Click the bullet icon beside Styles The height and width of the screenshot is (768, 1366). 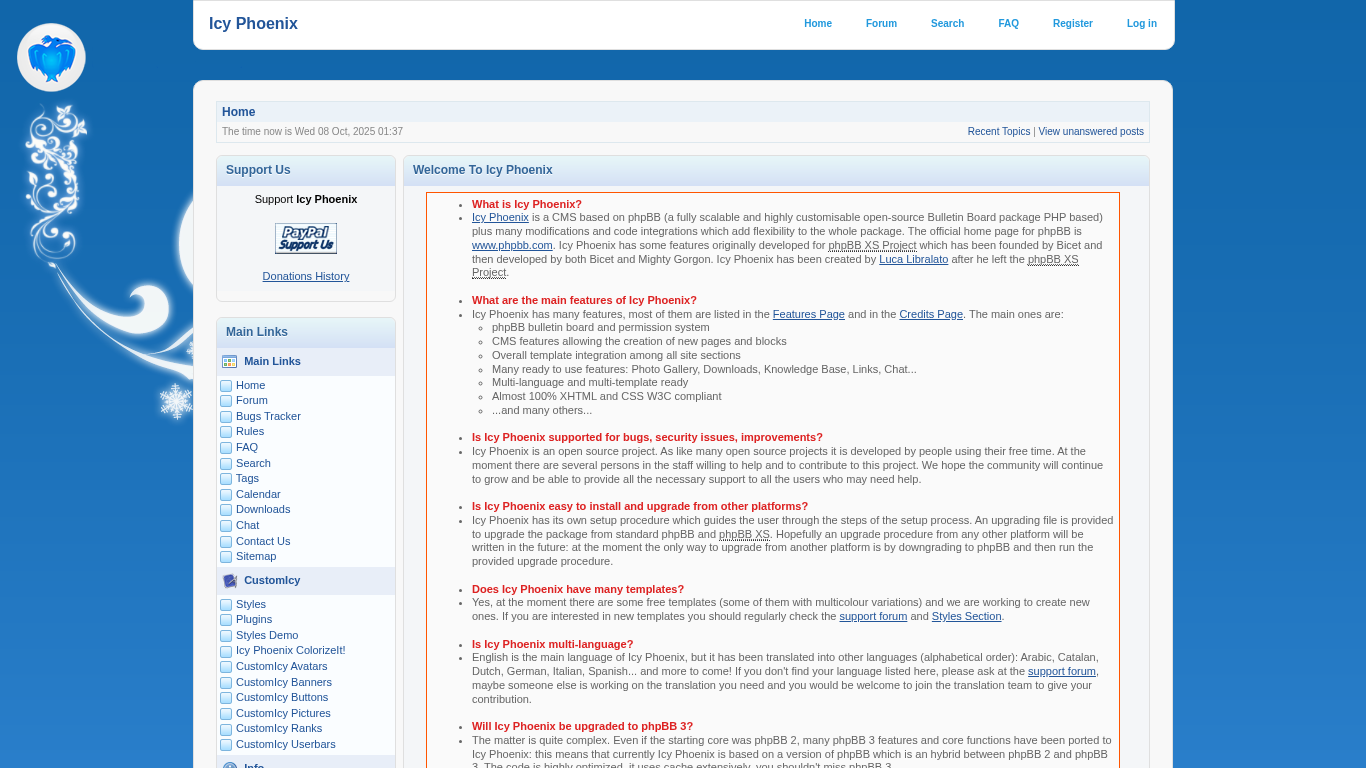click(x=226, y=605)
